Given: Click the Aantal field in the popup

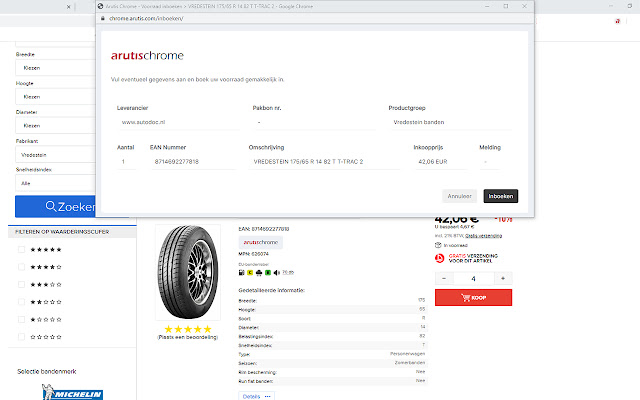Looking at the screenshot, I should [126, 162].
